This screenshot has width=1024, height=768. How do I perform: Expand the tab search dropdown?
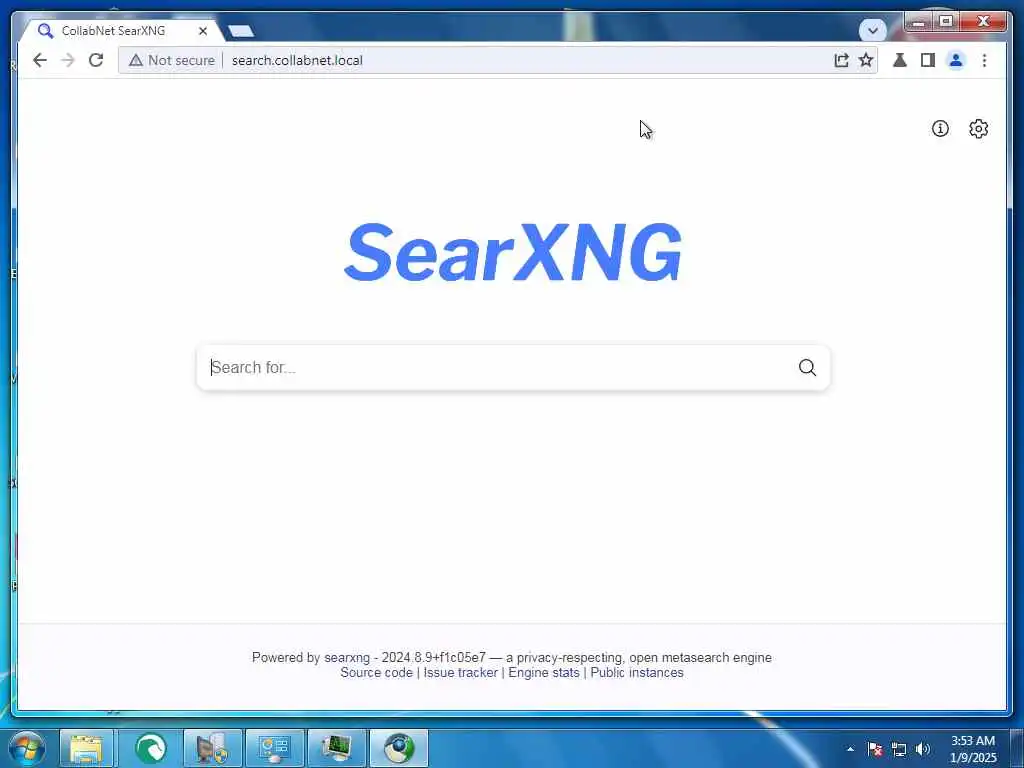tap(872, 30)
